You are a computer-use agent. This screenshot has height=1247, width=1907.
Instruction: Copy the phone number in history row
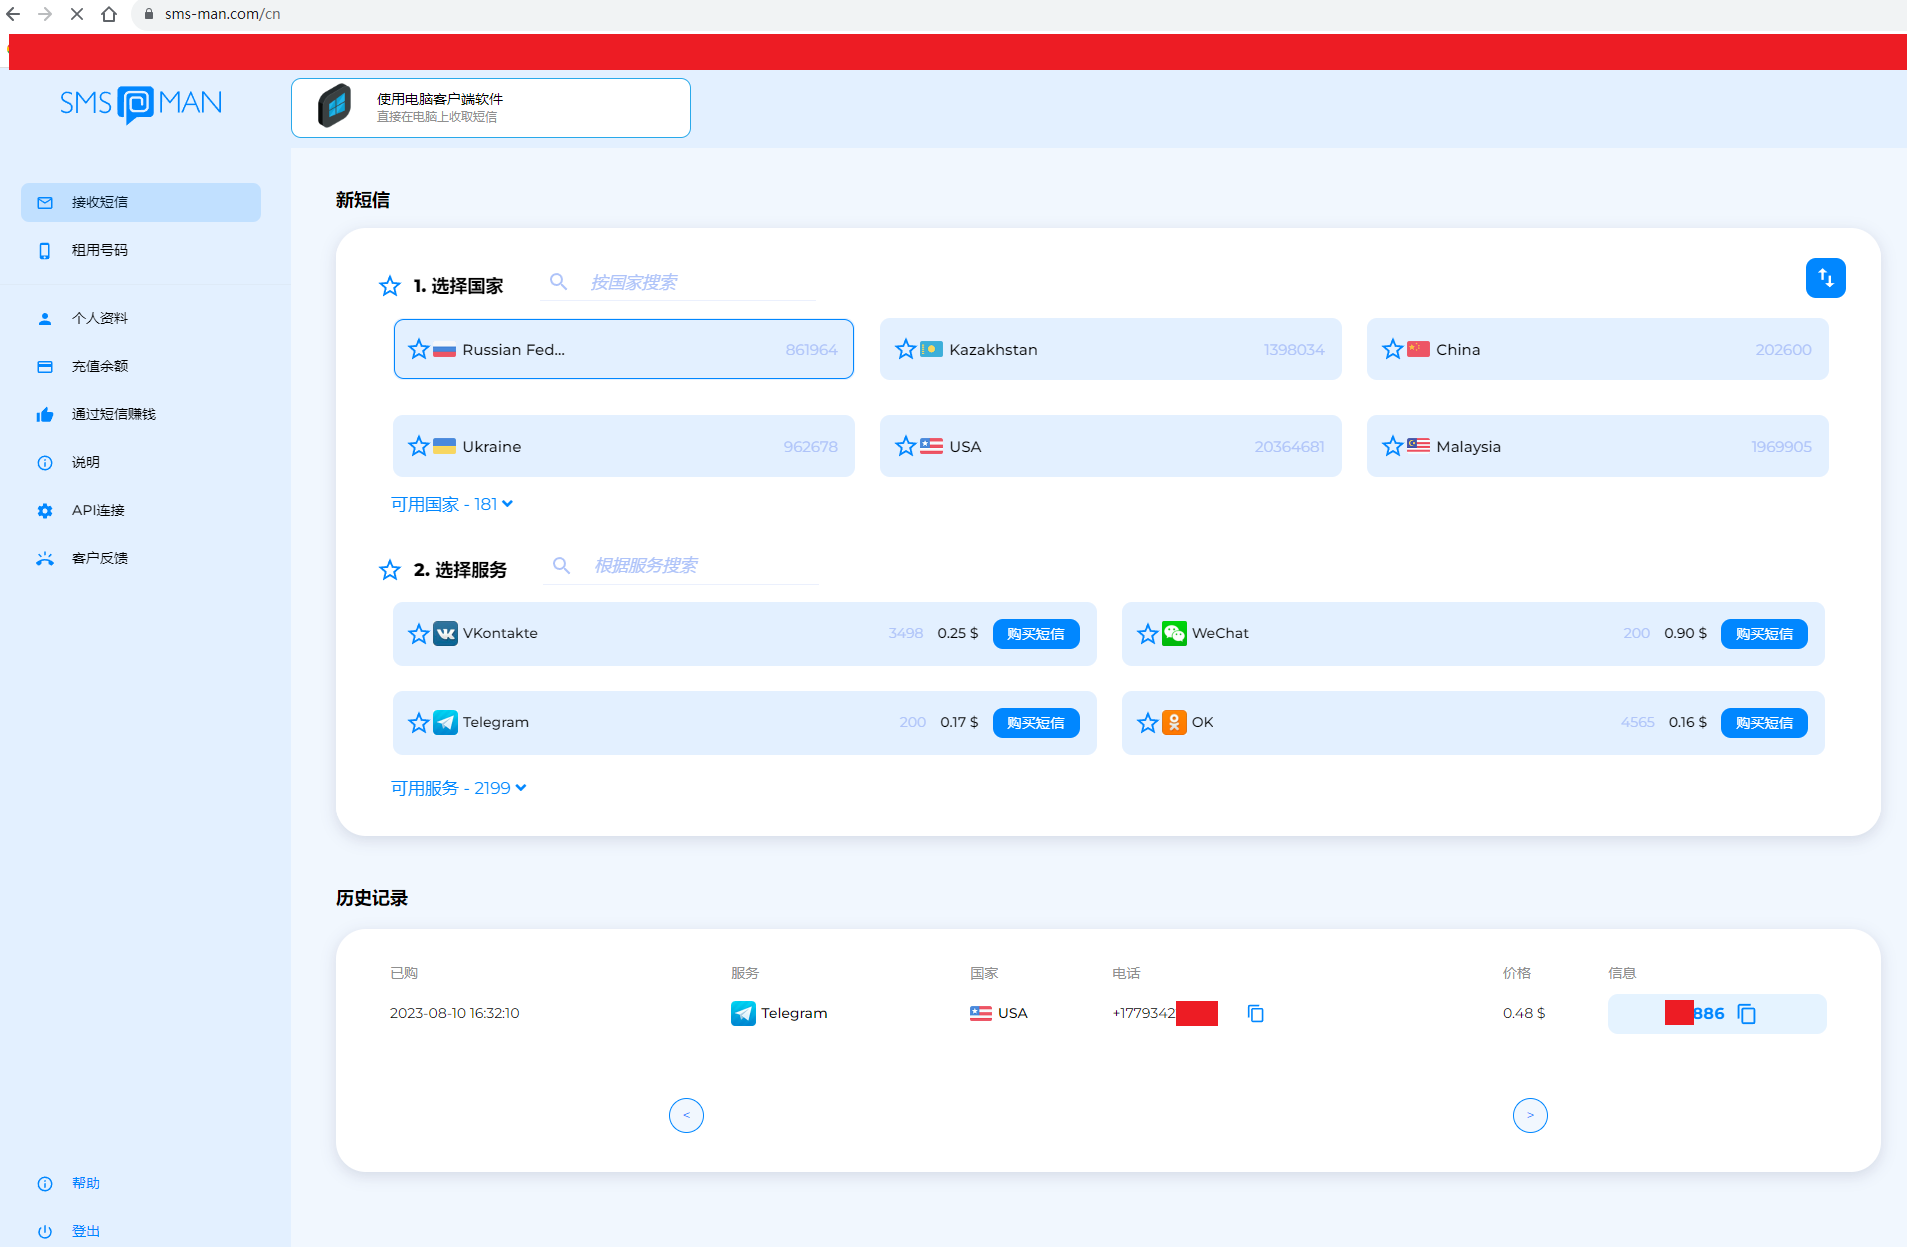click(1256, 1014)
